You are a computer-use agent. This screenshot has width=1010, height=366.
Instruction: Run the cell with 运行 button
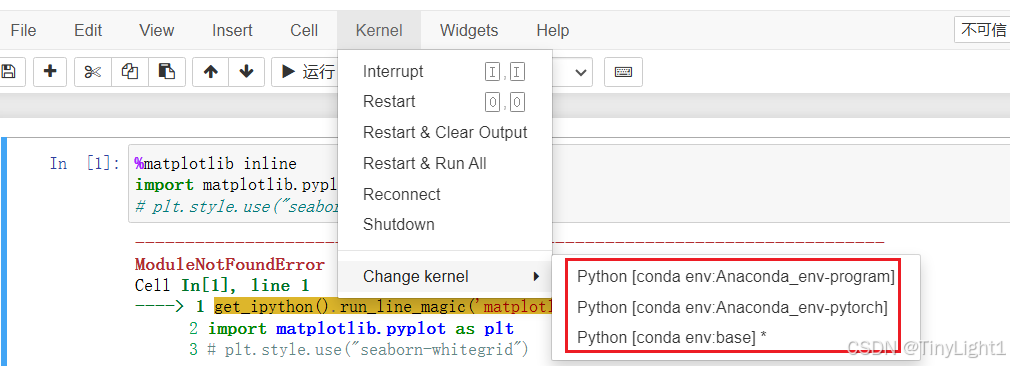pyautogui.click(x=305, y=72)
